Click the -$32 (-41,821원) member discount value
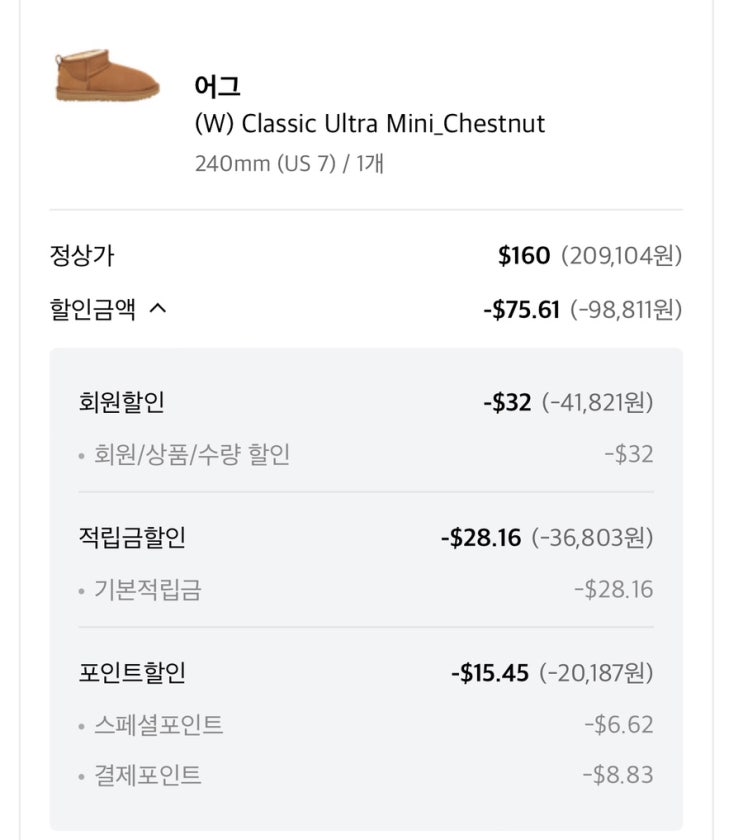Viewport: 743px width, 840px height. tap(567, 403)
